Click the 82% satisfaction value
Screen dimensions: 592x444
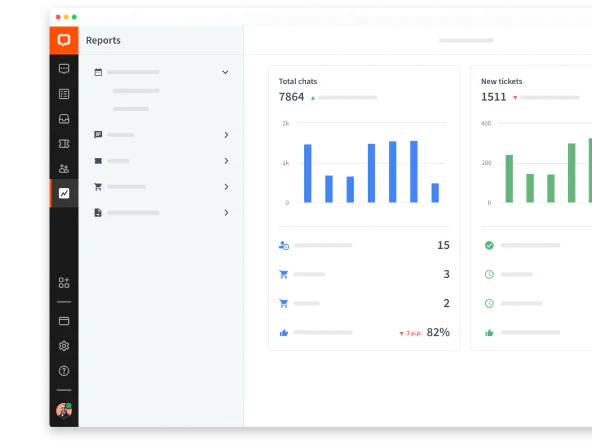(438, 332)
